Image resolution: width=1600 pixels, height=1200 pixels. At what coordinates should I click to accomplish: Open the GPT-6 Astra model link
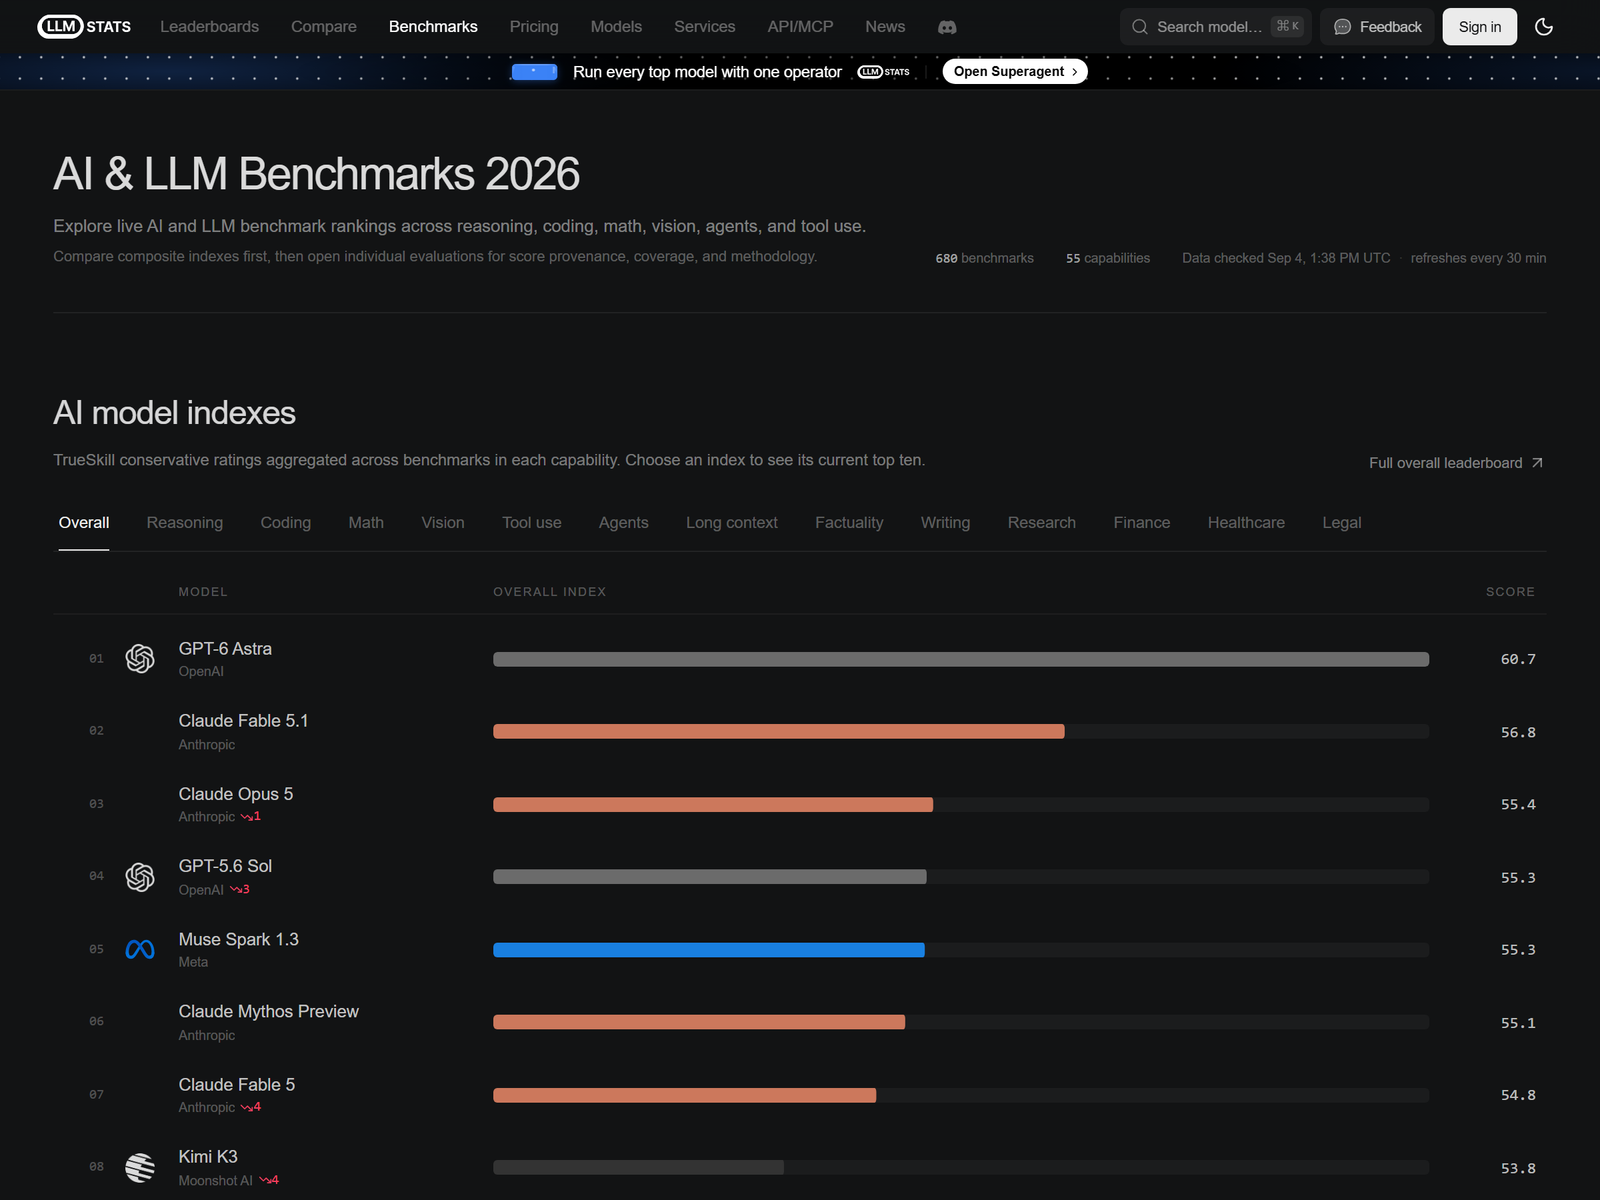[x=225, y=649]
